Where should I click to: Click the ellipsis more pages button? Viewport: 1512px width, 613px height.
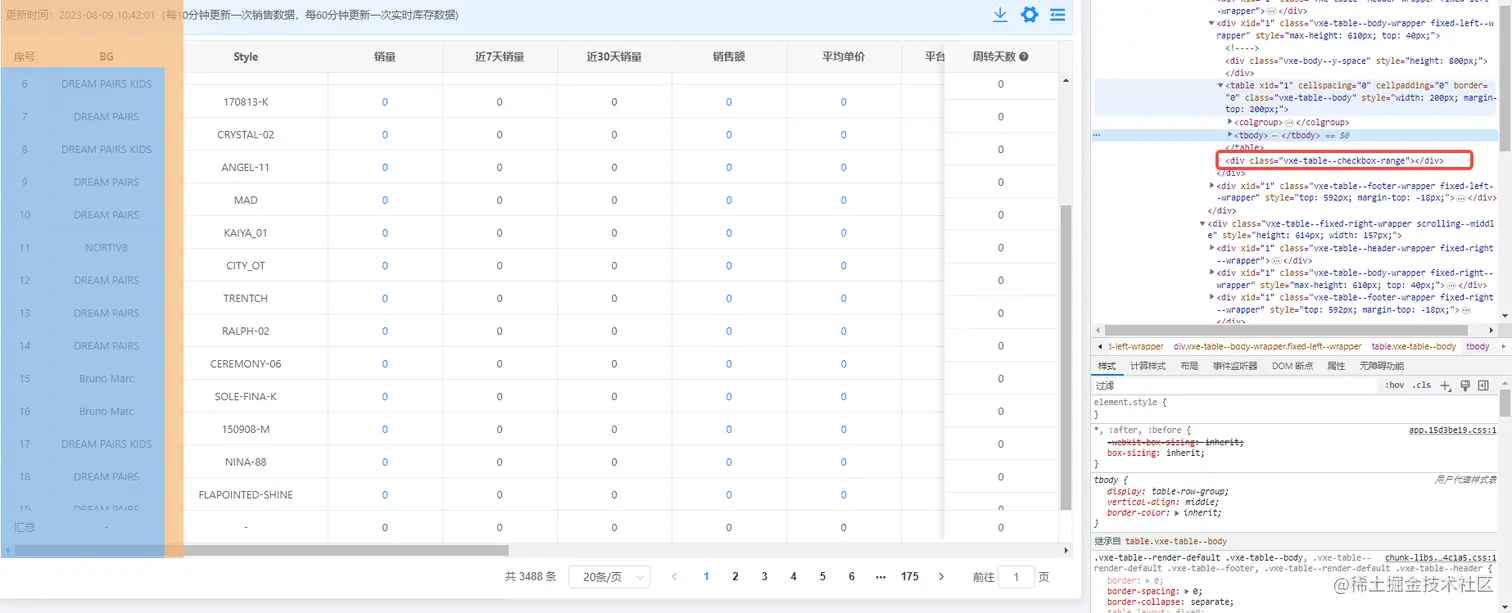pyautogui.click(x=880, y=577)
